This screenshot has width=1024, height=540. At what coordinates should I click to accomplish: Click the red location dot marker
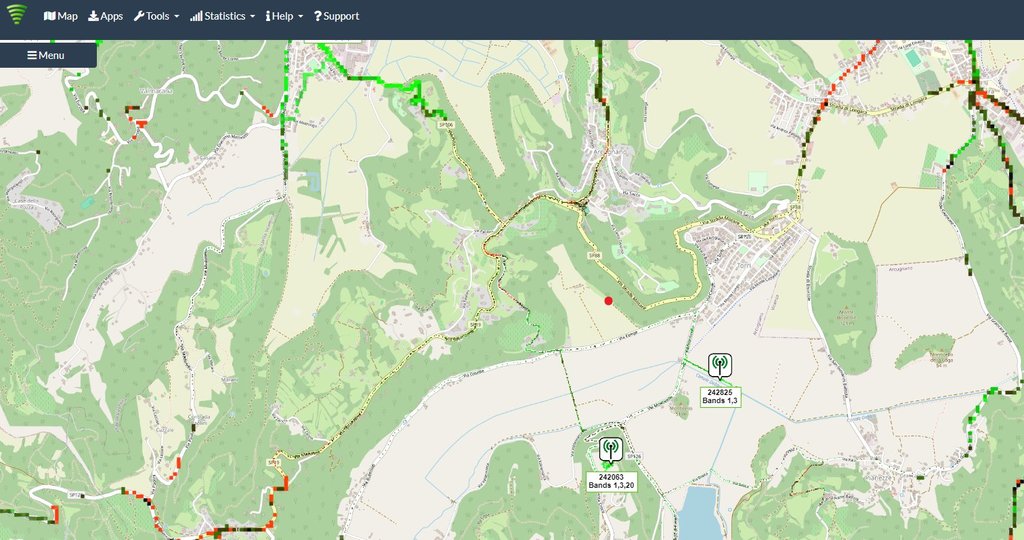(x=609, y=301)
